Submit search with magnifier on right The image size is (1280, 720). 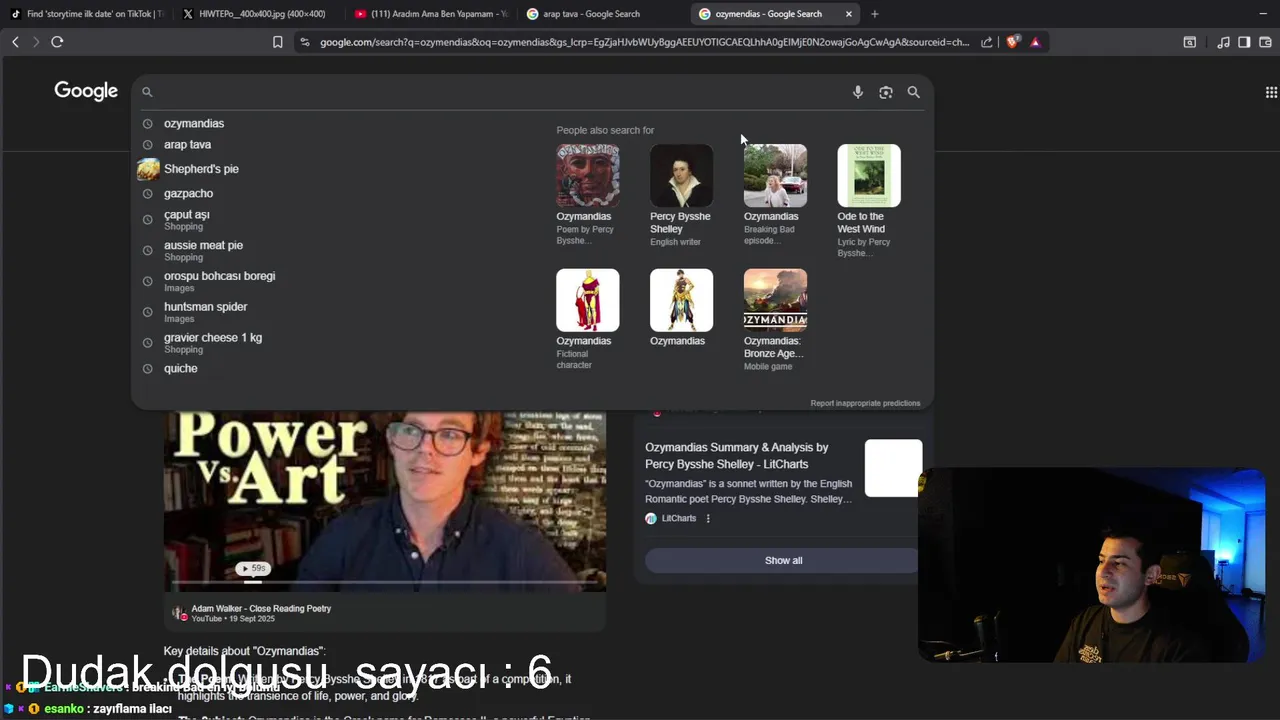click(913, 92)
